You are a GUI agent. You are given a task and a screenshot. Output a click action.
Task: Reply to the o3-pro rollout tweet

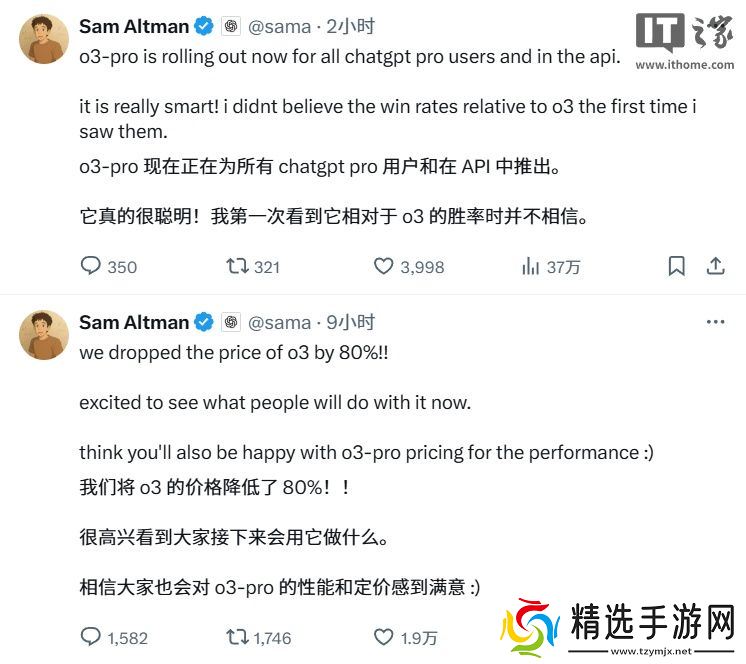coord(91,266)
